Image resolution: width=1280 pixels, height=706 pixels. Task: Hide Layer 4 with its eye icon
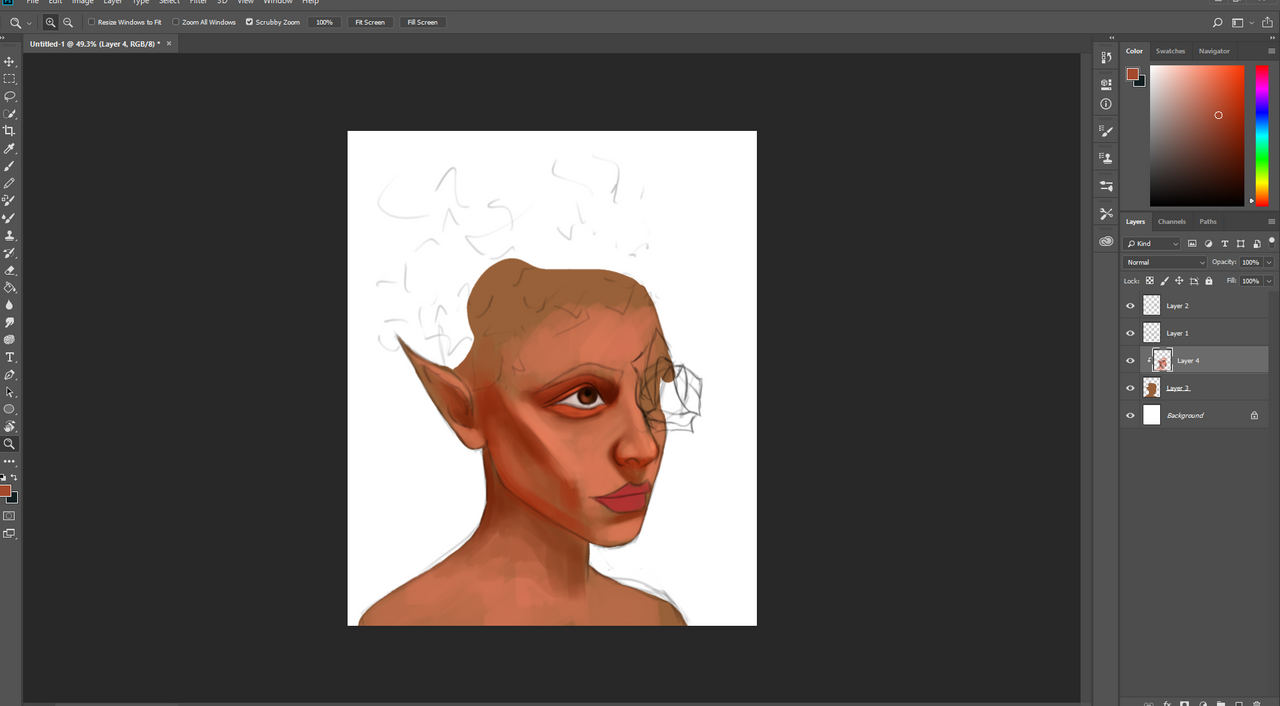point(1131,361)
